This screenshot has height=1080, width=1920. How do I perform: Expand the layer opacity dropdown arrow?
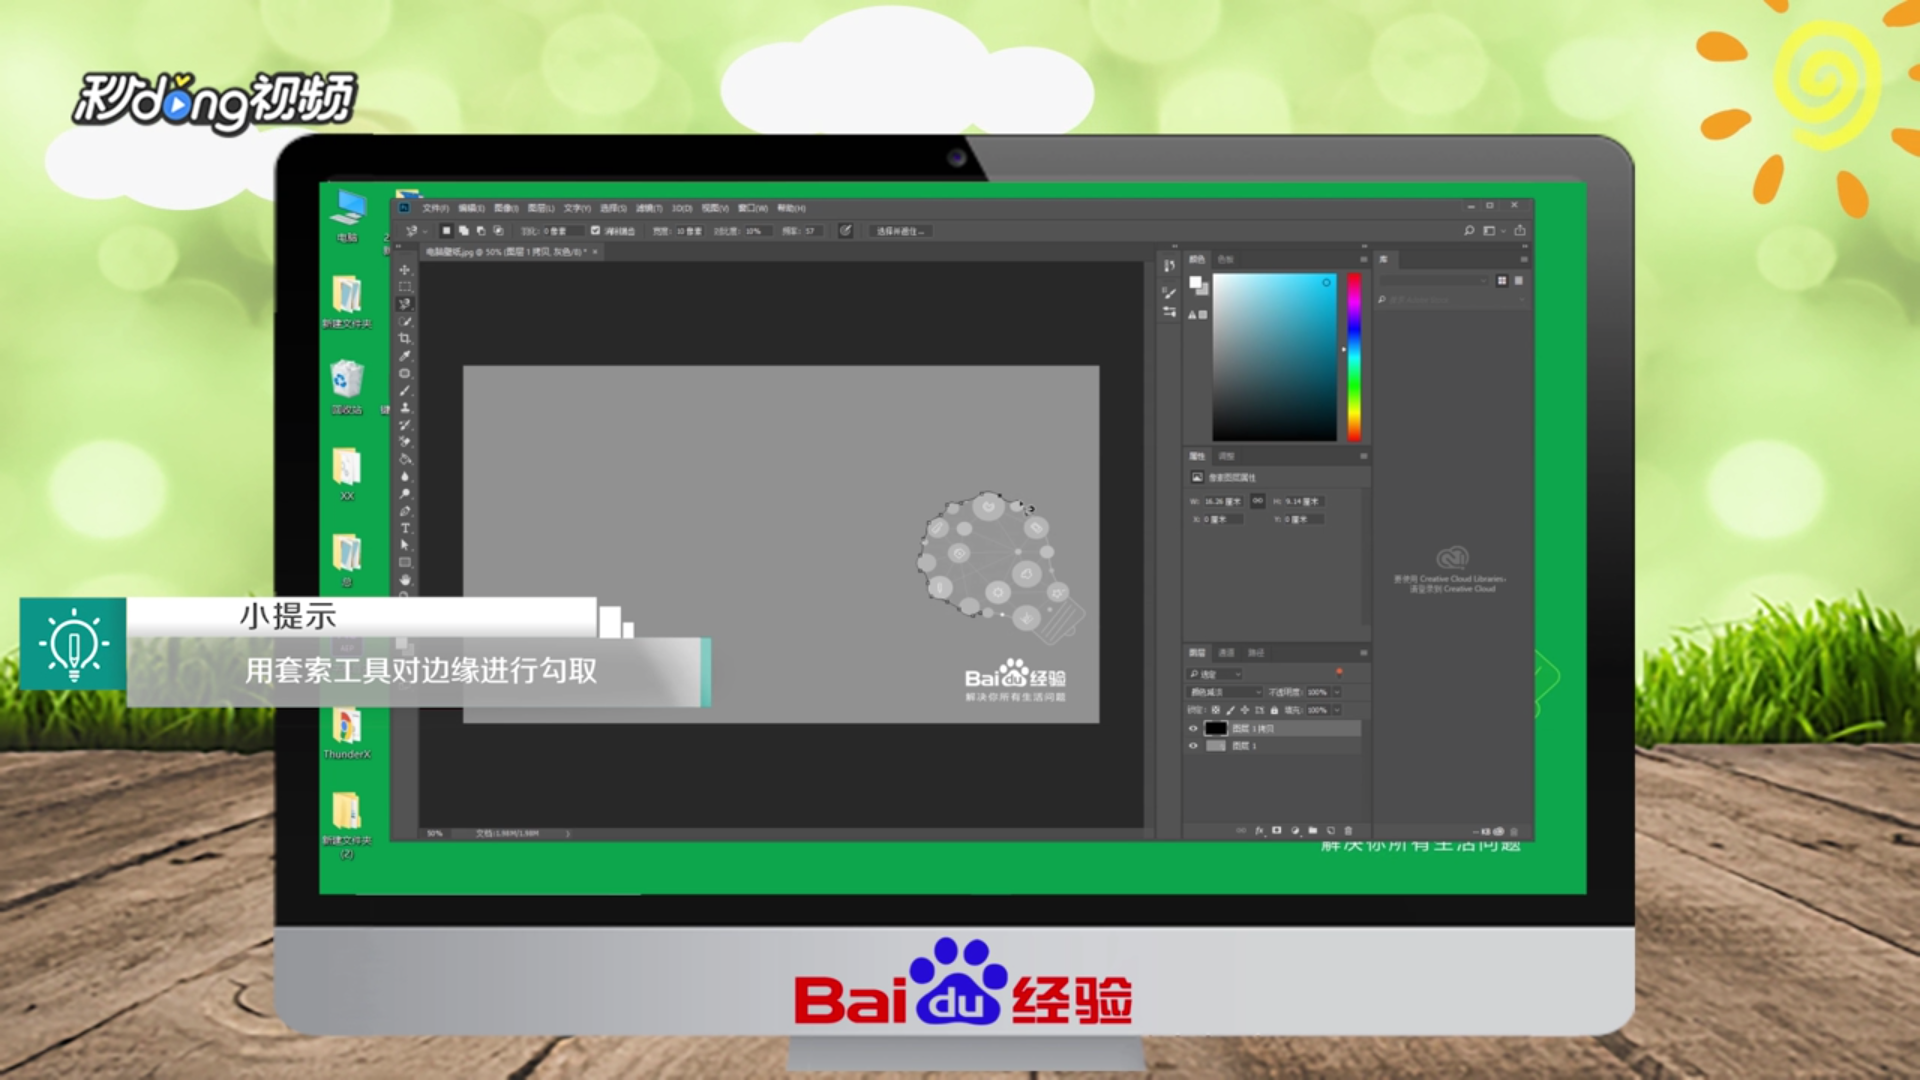(x=1337, y=692)
